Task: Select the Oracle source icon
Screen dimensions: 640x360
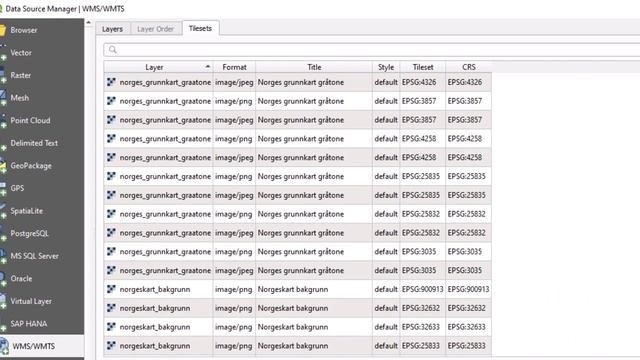Action: click(x=3, y=279)
